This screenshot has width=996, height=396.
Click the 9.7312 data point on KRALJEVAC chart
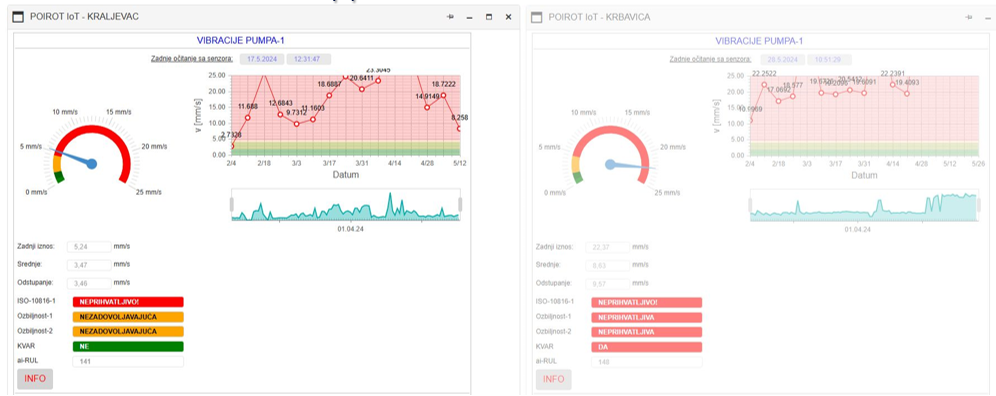[297, 124]
